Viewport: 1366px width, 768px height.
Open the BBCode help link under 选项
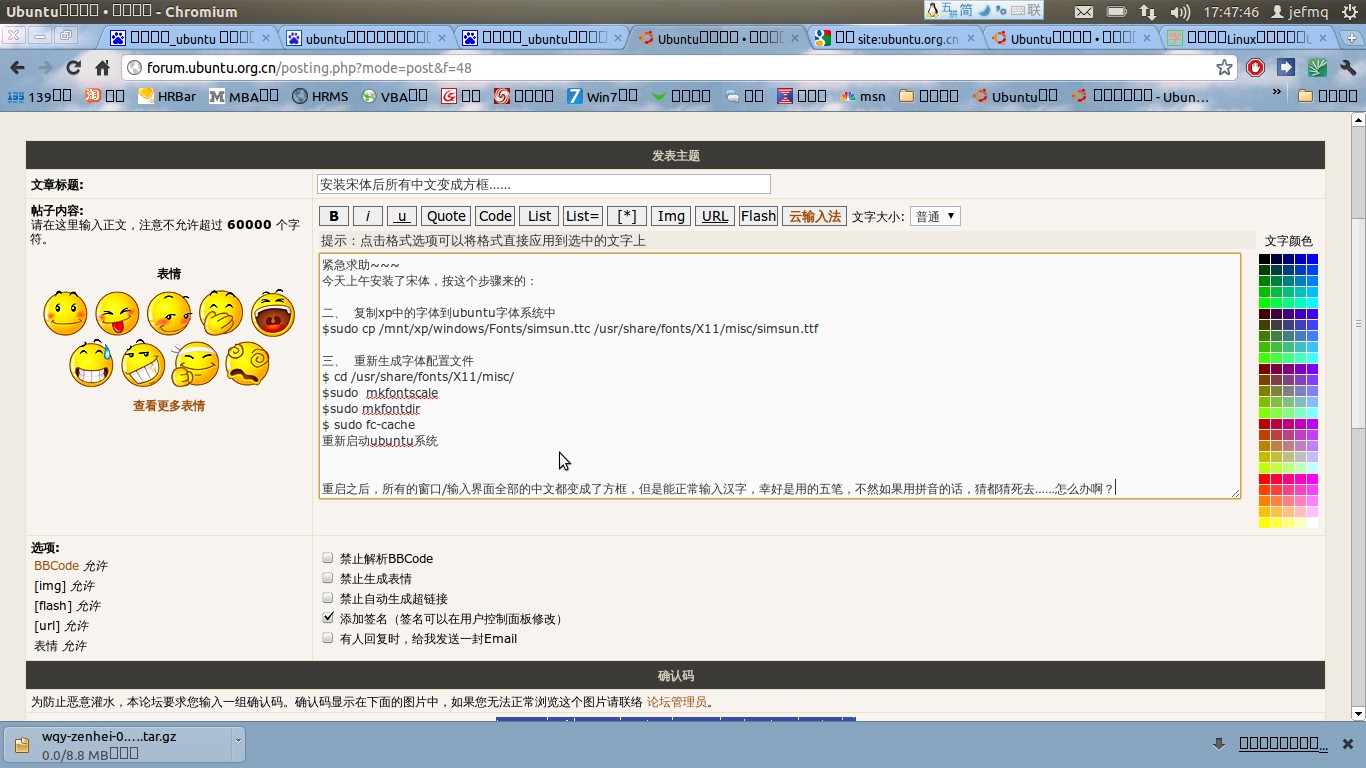(56, 566)
